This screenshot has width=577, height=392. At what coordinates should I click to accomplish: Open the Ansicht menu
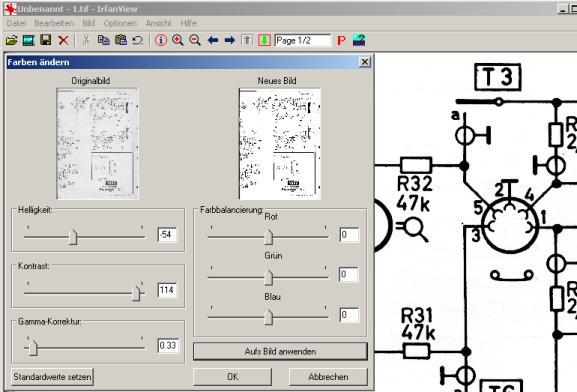[x=158, y=23]
